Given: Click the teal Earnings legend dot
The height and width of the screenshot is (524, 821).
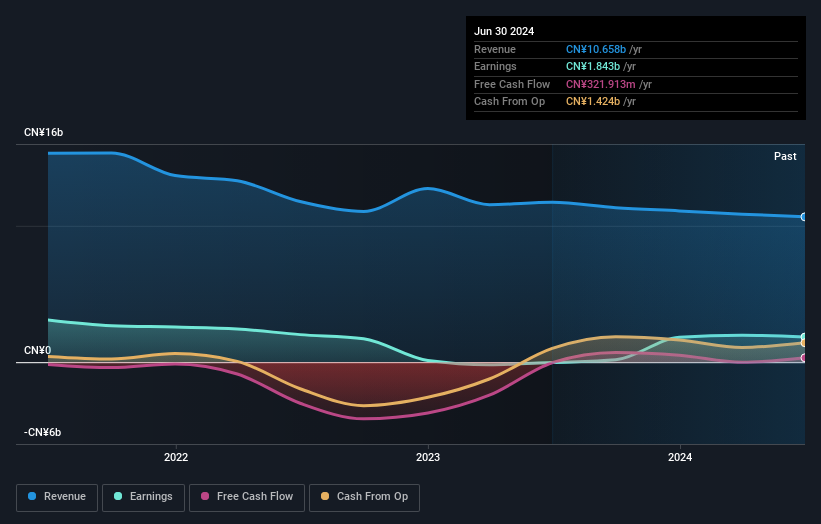Looking at the screenshot, I should pyautogui.click(x=118, y=496).
